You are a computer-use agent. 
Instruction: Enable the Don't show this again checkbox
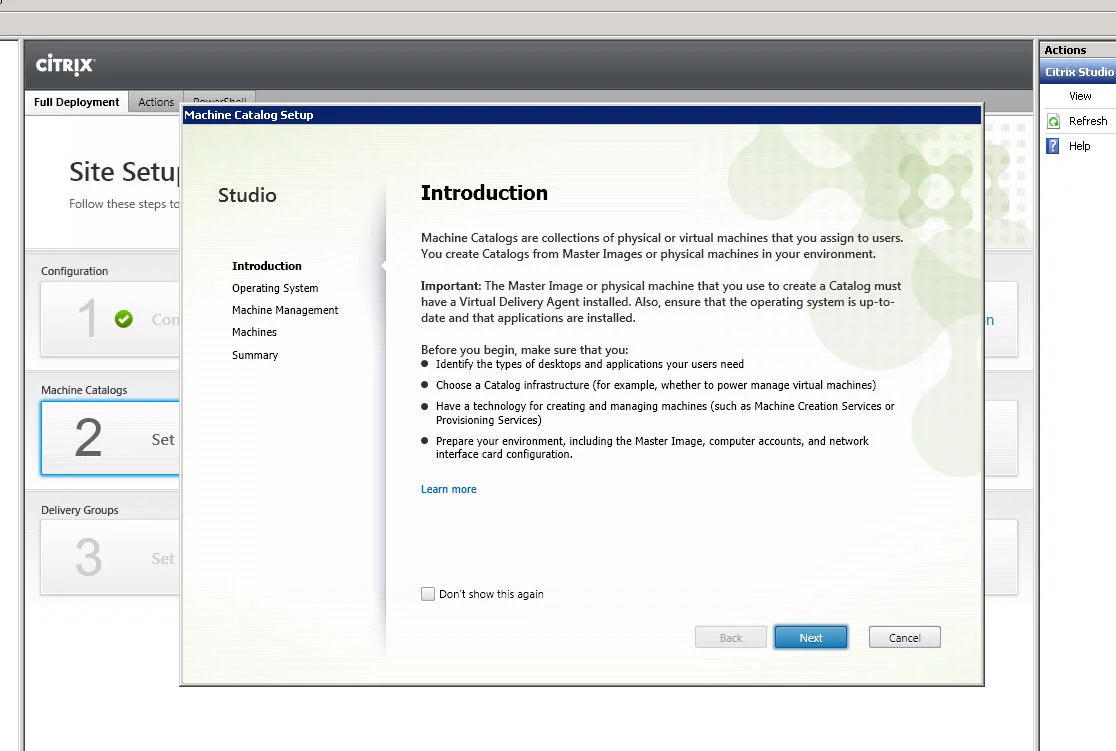428,594
